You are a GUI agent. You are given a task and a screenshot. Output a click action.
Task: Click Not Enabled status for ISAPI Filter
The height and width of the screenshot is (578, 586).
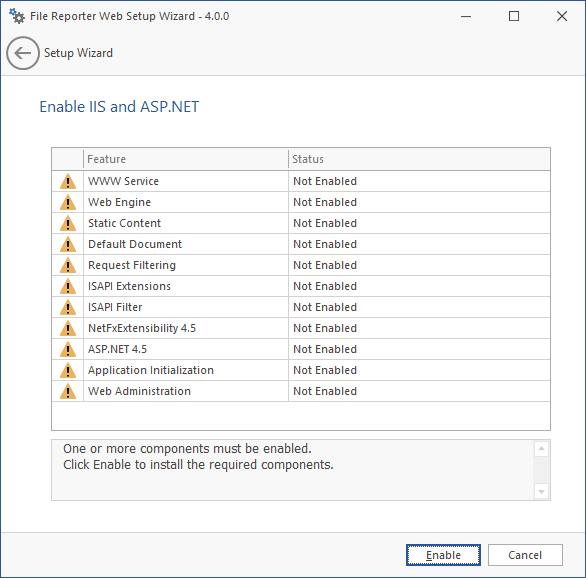325,307
